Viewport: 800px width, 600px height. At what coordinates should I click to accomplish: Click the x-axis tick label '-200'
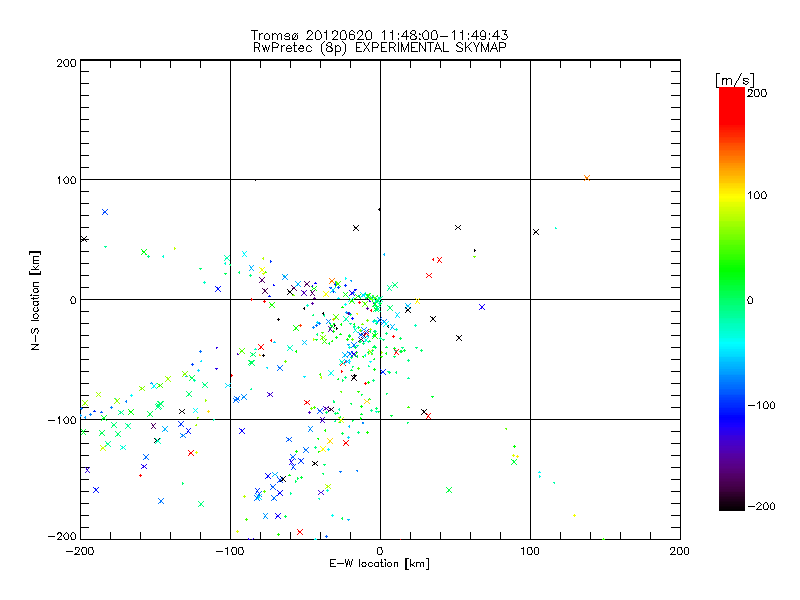pos(80,551)
